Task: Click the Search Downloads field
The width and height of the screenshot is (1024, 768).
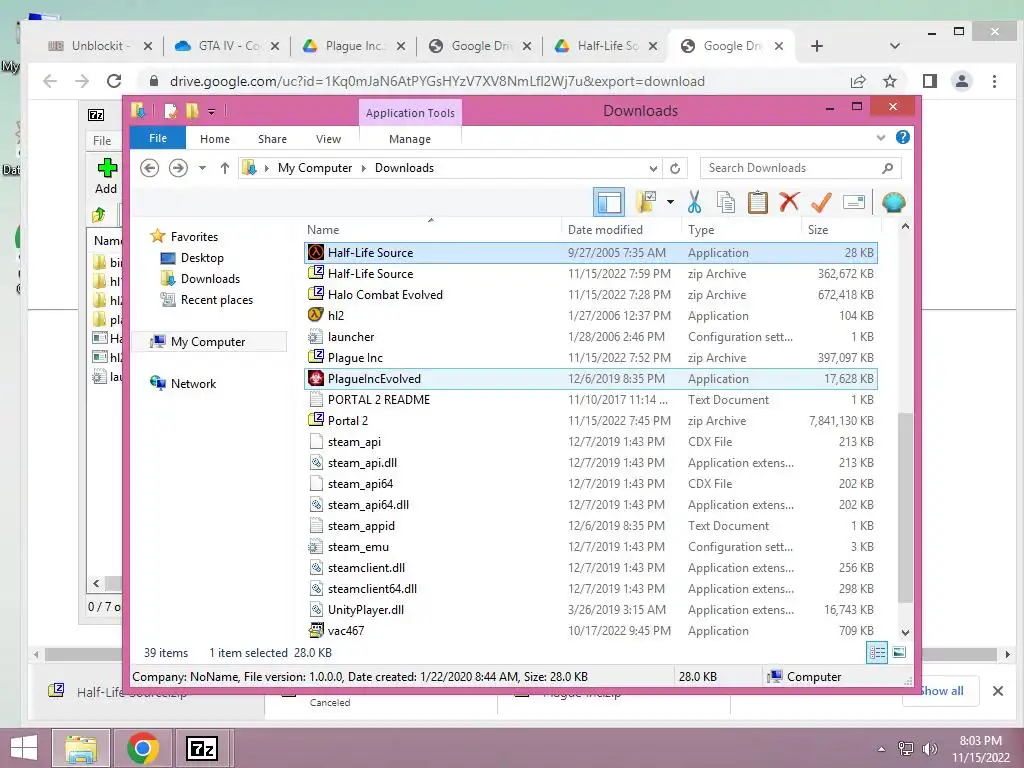Action: click(801, 168)
